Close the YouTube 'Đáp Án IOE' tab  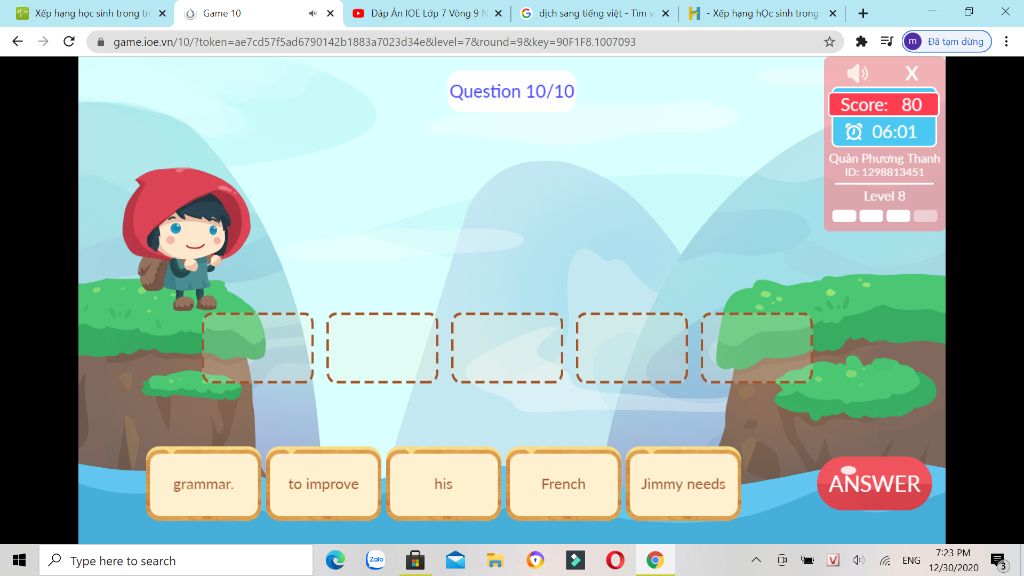coord(498,13)
